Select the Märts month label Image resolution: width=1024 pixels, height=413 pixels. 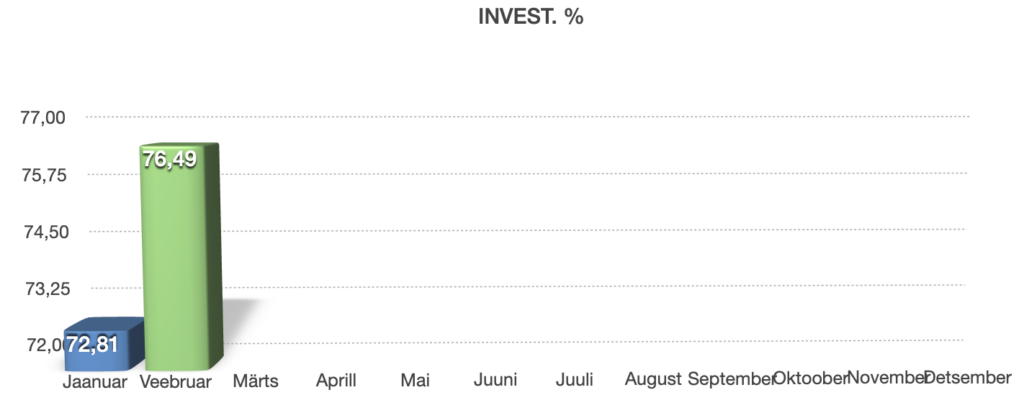click(255, 381)
